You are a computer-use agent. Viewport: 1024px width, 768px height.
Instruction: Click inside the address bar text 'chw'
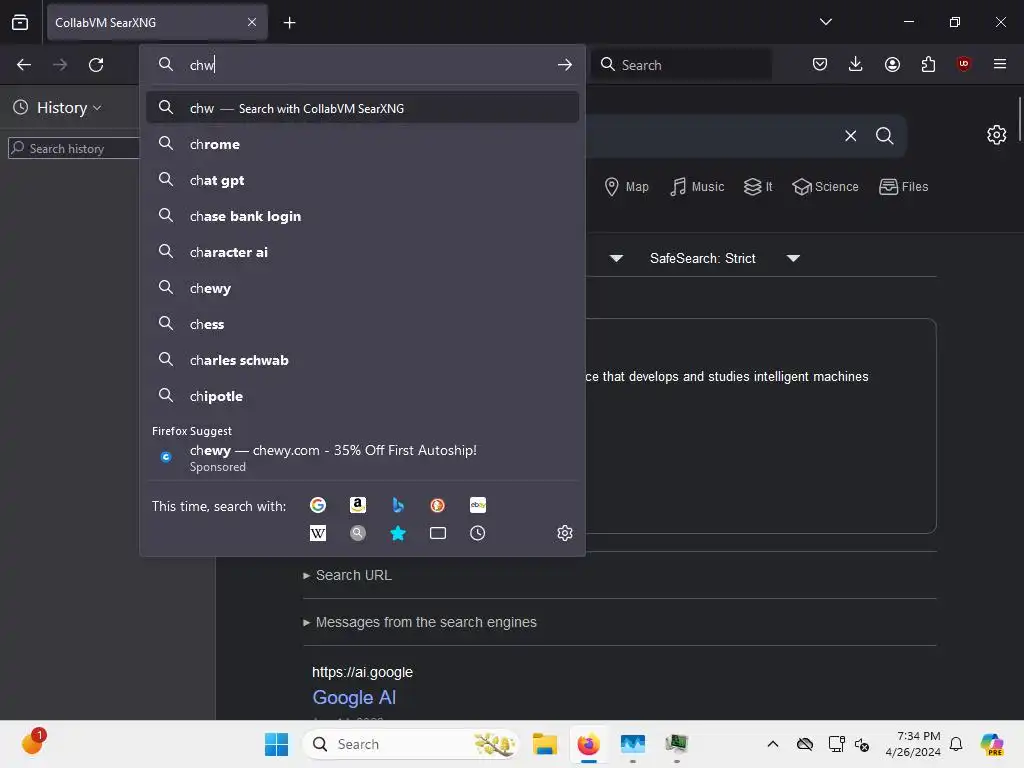[x=202, y=65]
